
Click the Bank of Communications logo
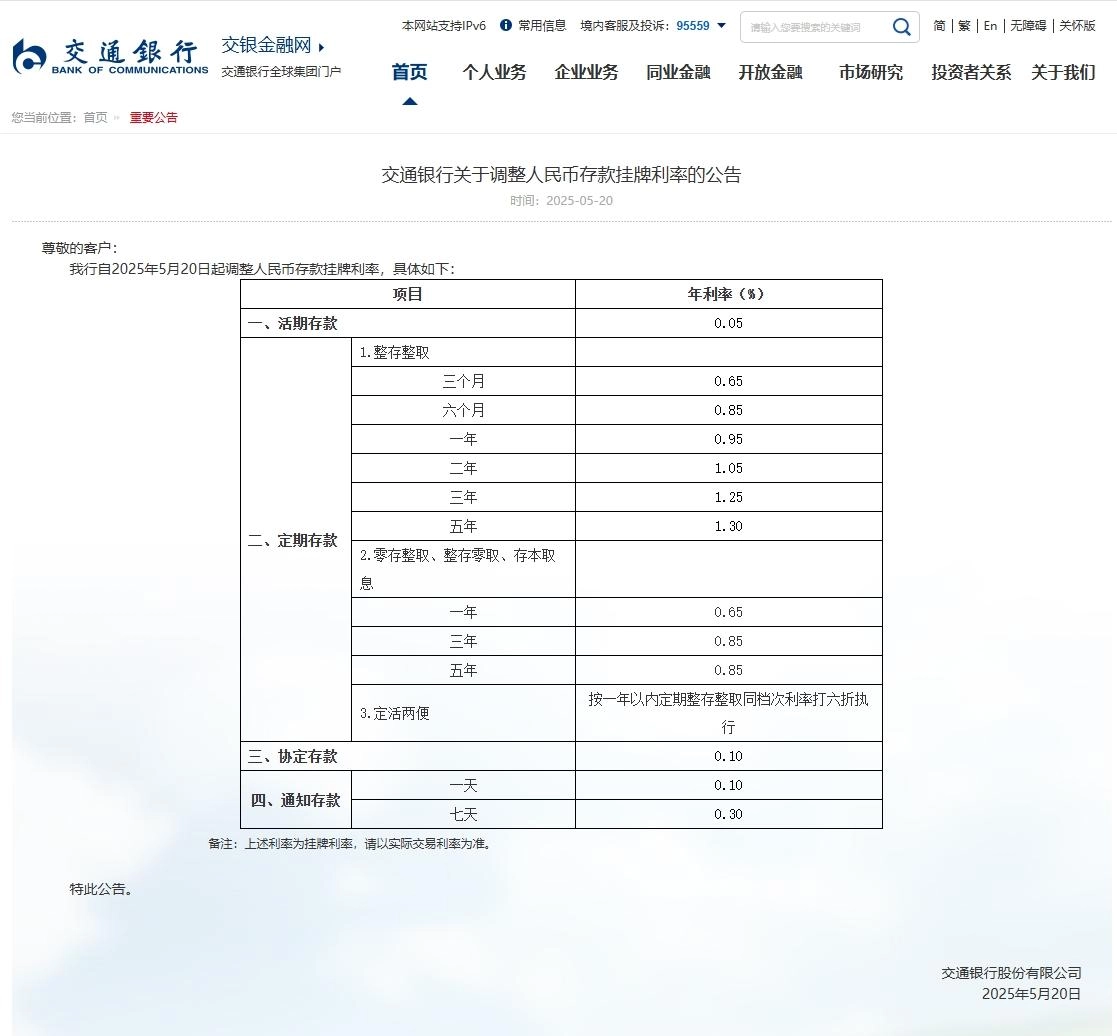point(108,55)
